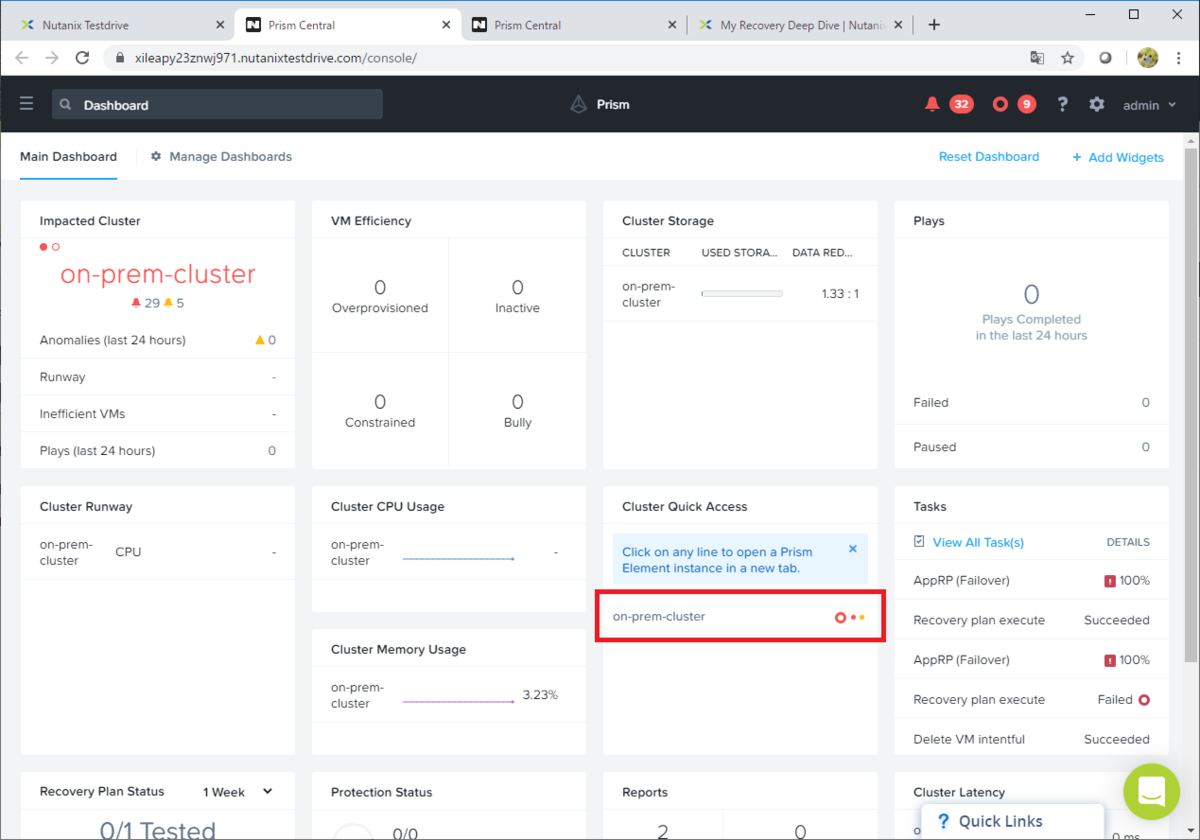Click the Dashboard search field

(217, 105)
